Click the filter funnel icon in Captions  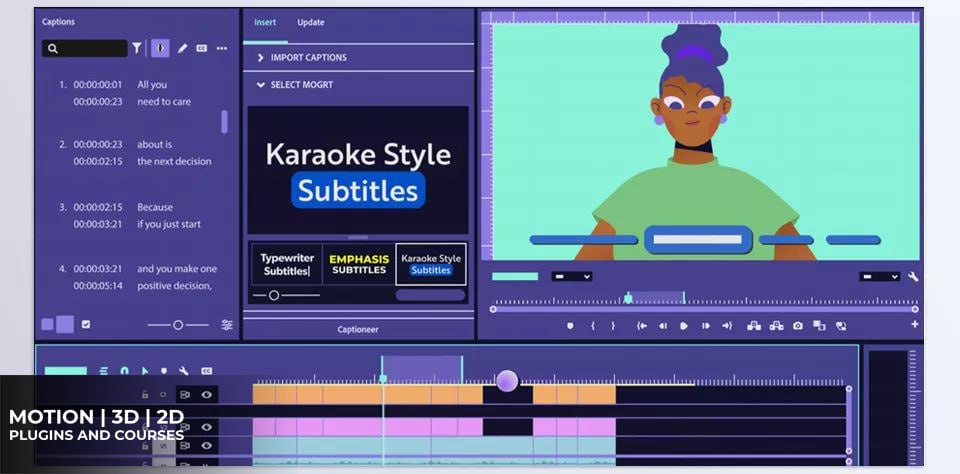point(137,48)
